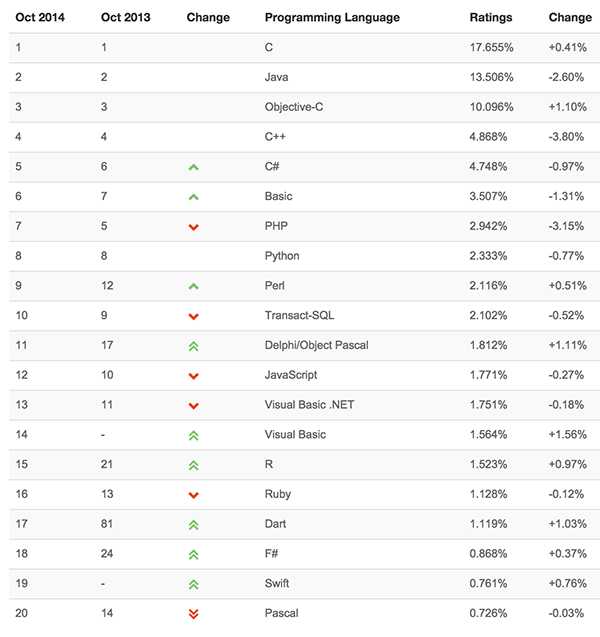Screen dimensions: 600x637
Task: Click the Visual Basic .NET entry
Action: coord(309,405)
